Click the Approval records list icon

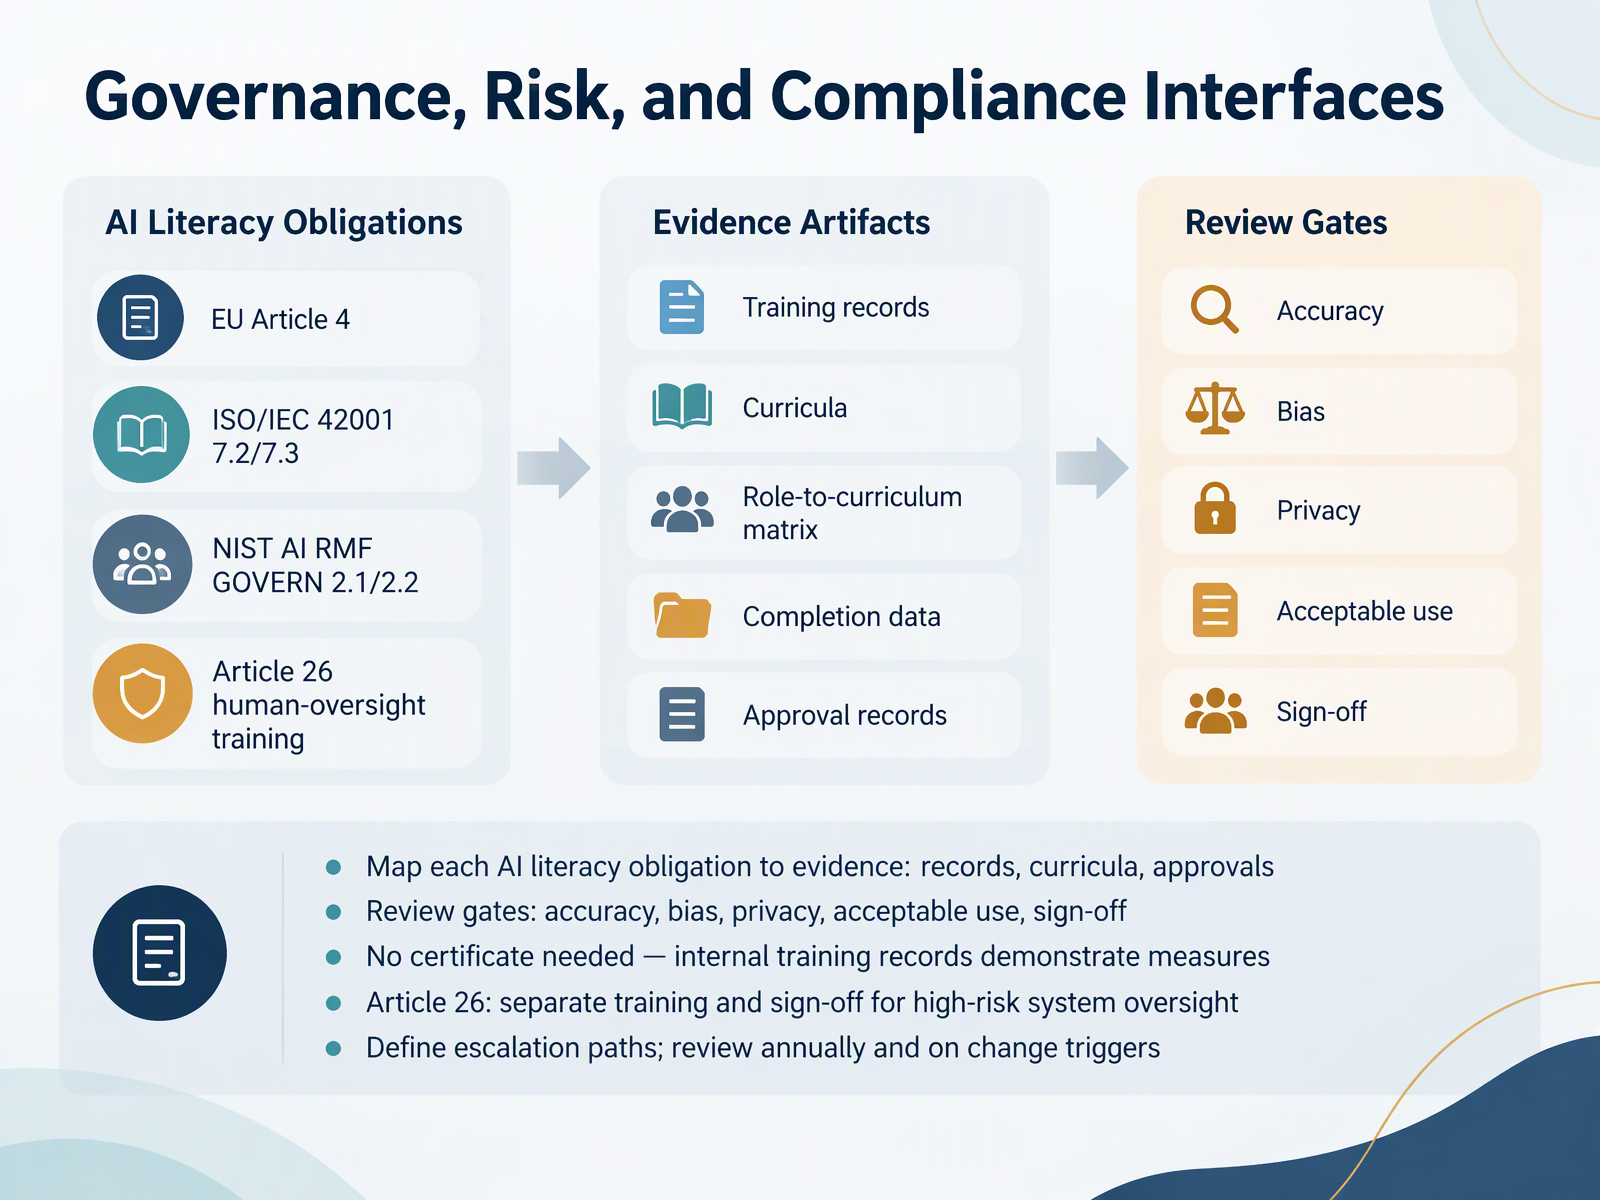[x=682, y=714]
